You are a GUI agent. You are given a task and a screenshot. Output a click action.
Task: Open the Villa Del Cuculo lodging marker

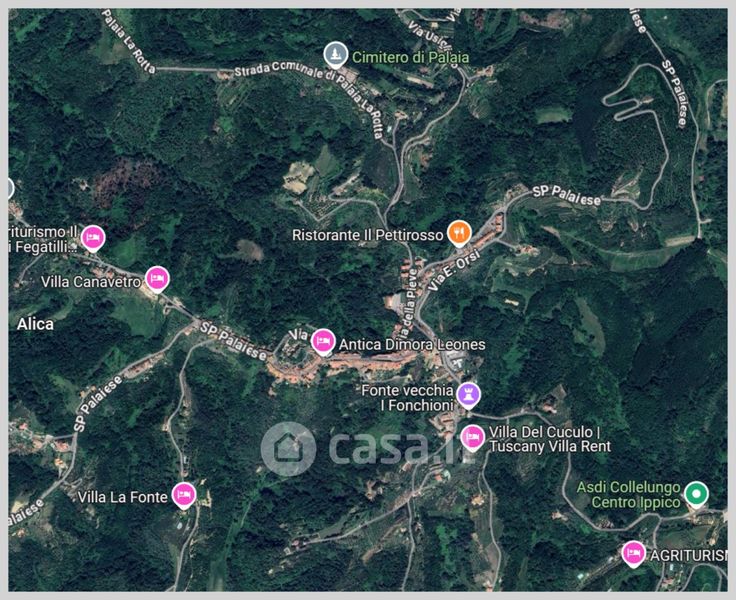coord(473,438)
